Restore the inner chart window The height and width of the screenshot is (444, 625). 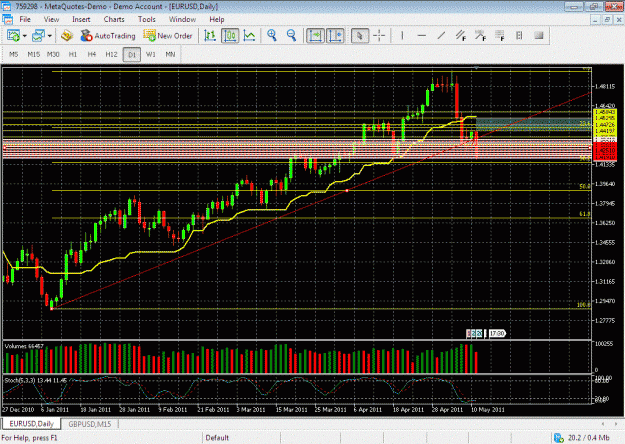tap(607, 19)
